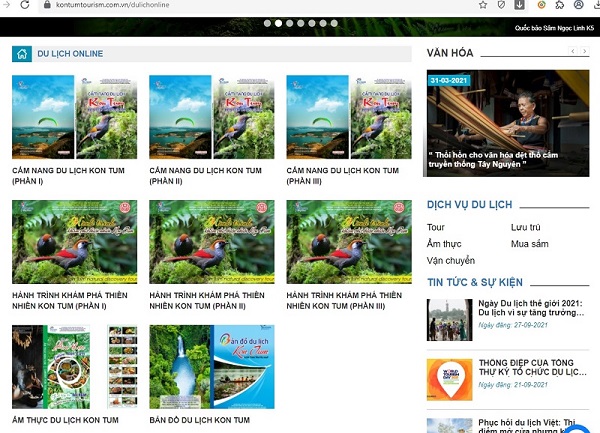The image size is (600, 433).
Task: Open Bản đồ du lịch Kon Tum cover
Action: 211,366
